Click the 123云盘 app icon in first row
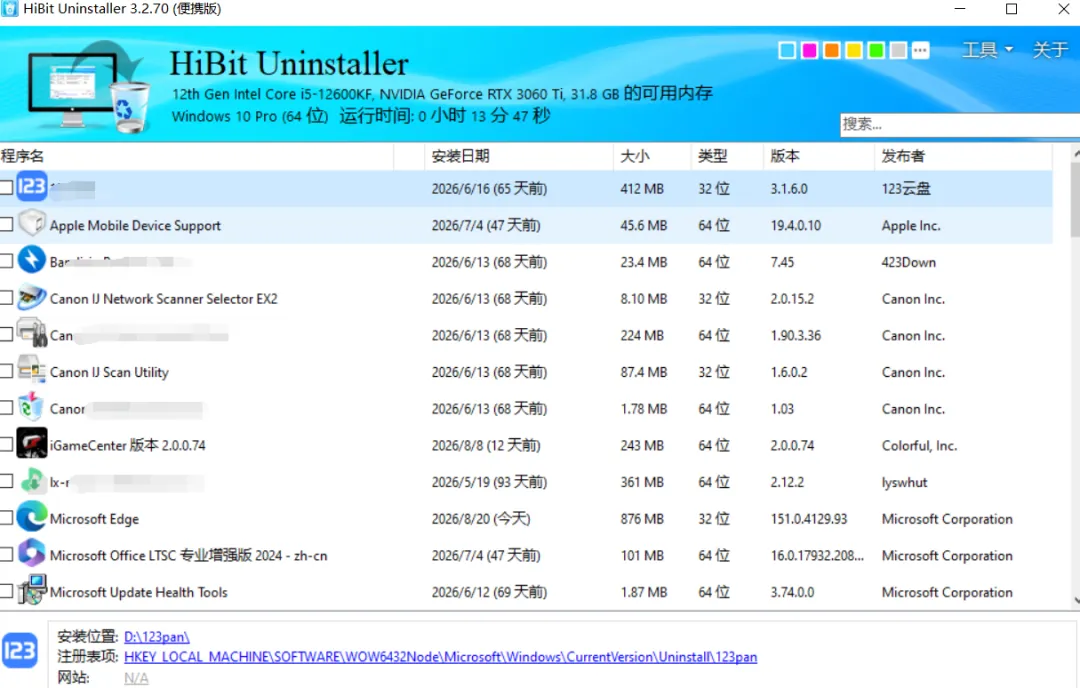1080x688 pixels. (32, 186)
